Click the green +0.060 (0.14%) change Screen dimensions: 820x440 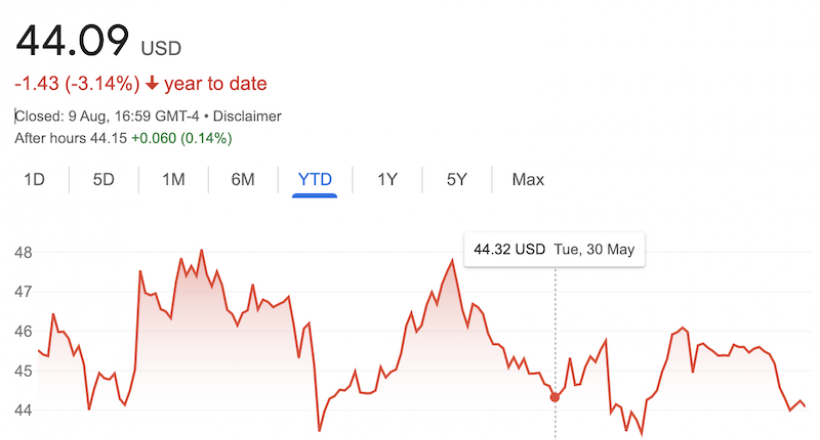[x=181, y=138]
